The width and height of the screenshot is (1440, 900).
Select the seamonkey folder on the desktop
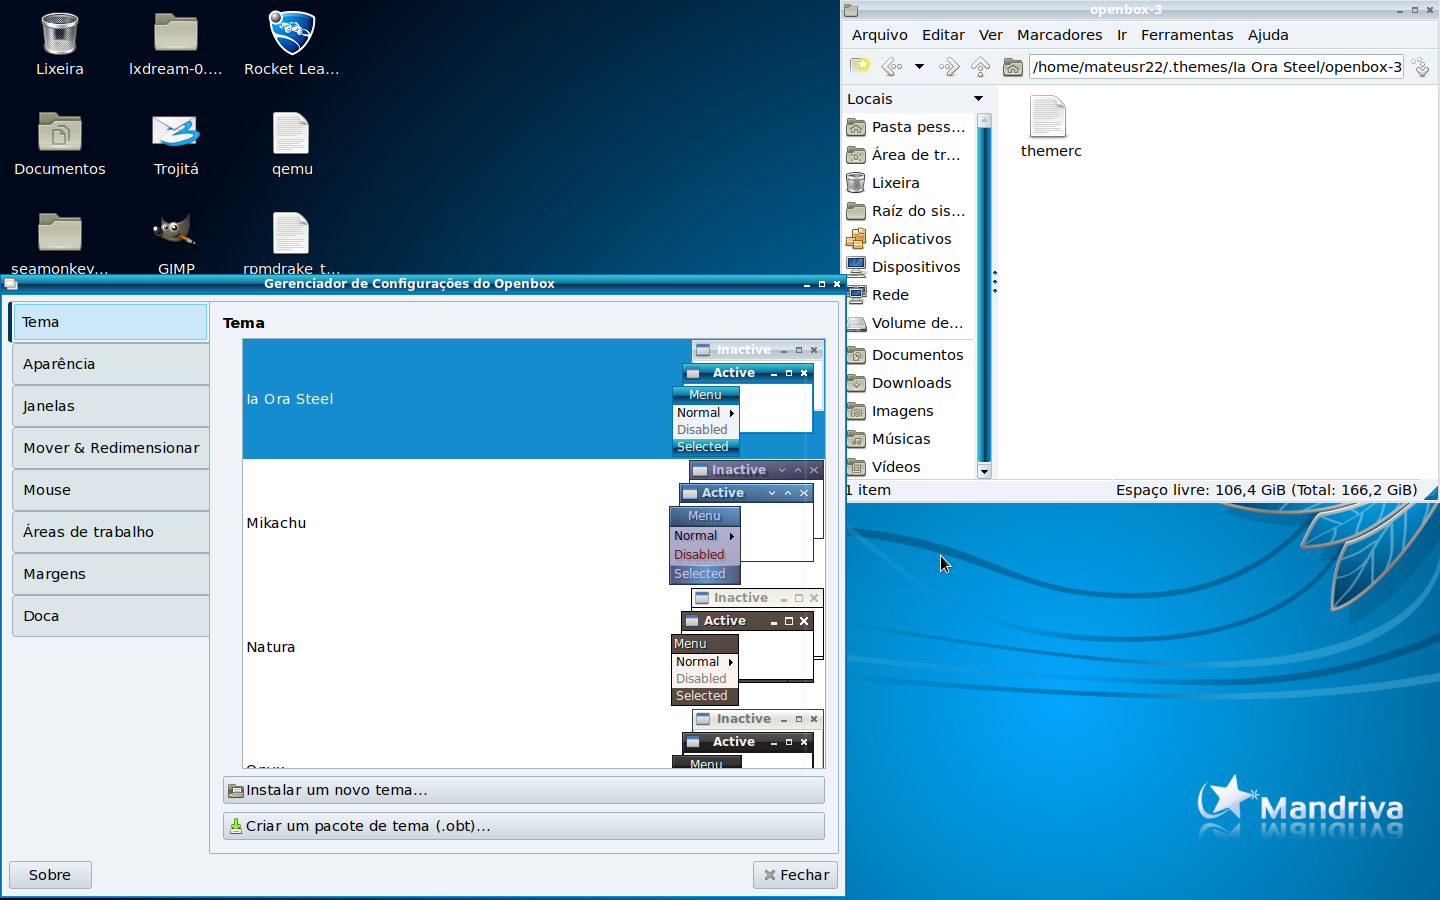(60, 243)
